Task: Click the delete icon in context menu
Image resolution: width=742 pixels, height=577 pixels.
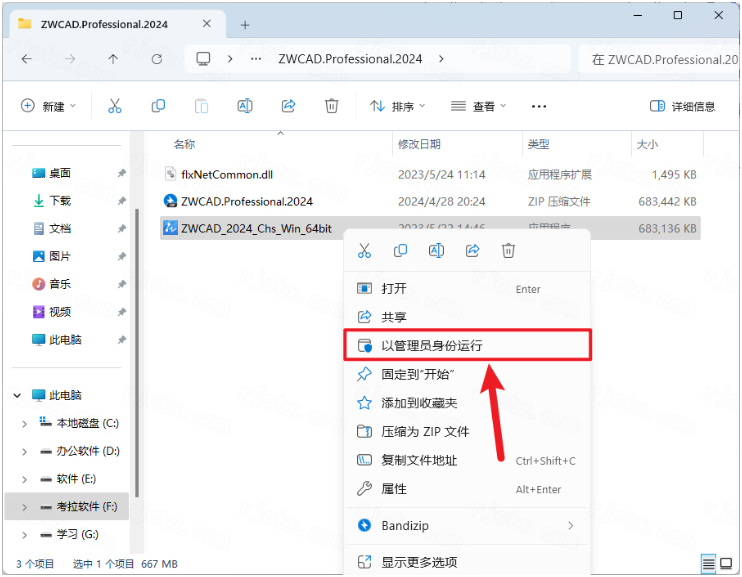Action: [508, 251]
